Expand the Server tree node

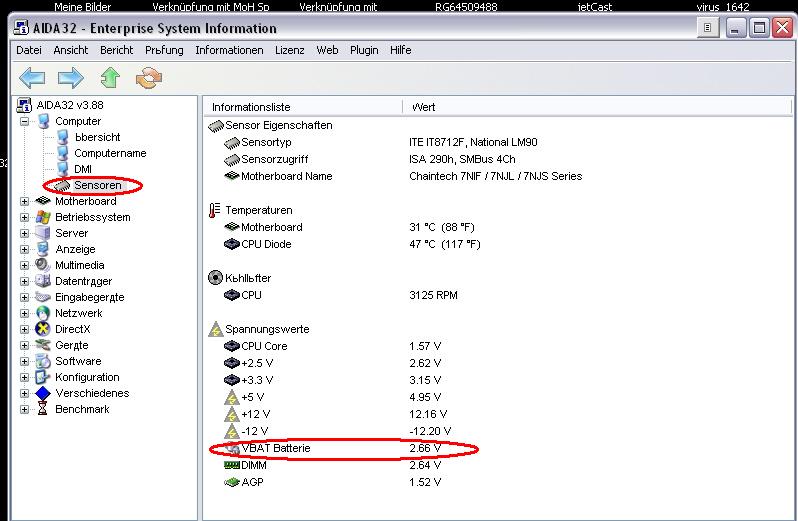coord(24,234)
